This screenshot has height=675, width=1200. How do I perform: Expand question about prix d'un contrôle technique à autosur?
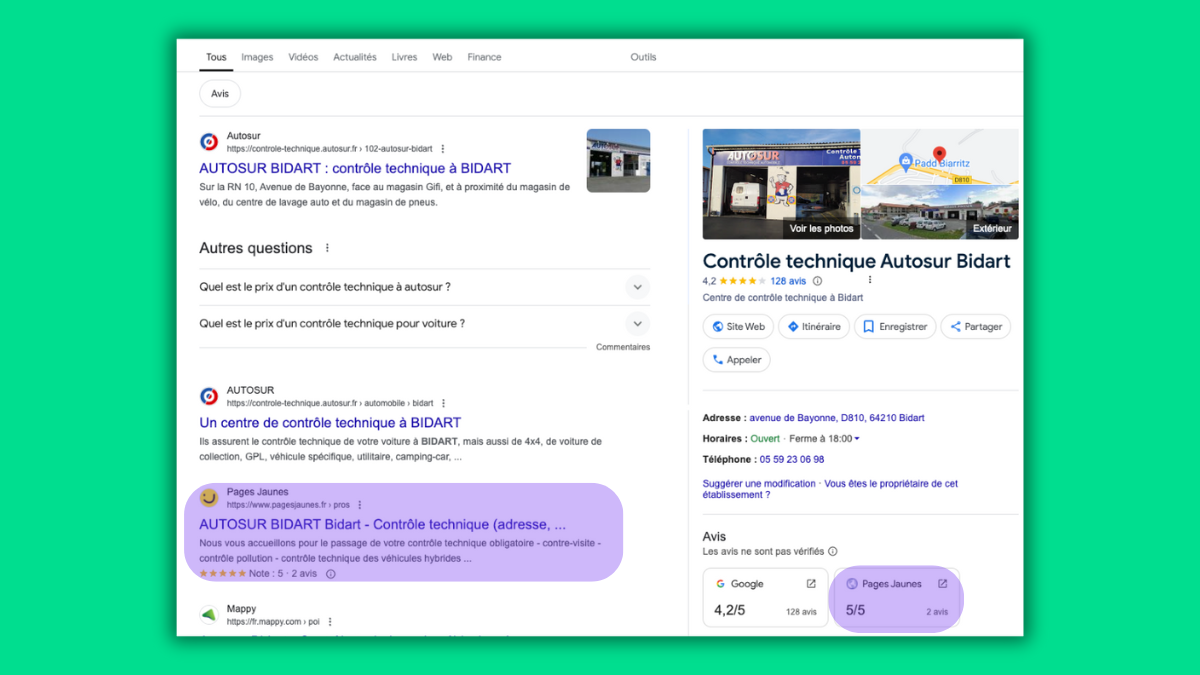(424, 287)
